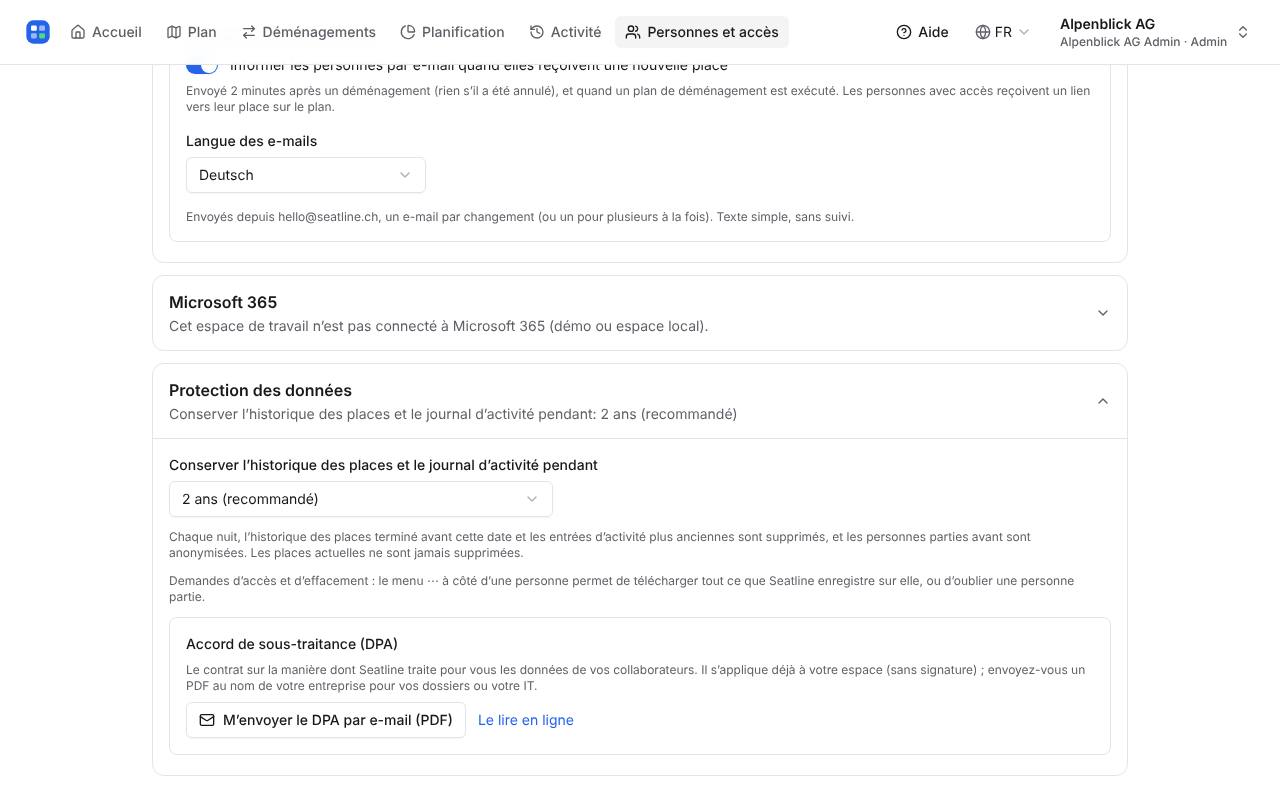Click the Déménagements arrows icon

tap(249, 32)
